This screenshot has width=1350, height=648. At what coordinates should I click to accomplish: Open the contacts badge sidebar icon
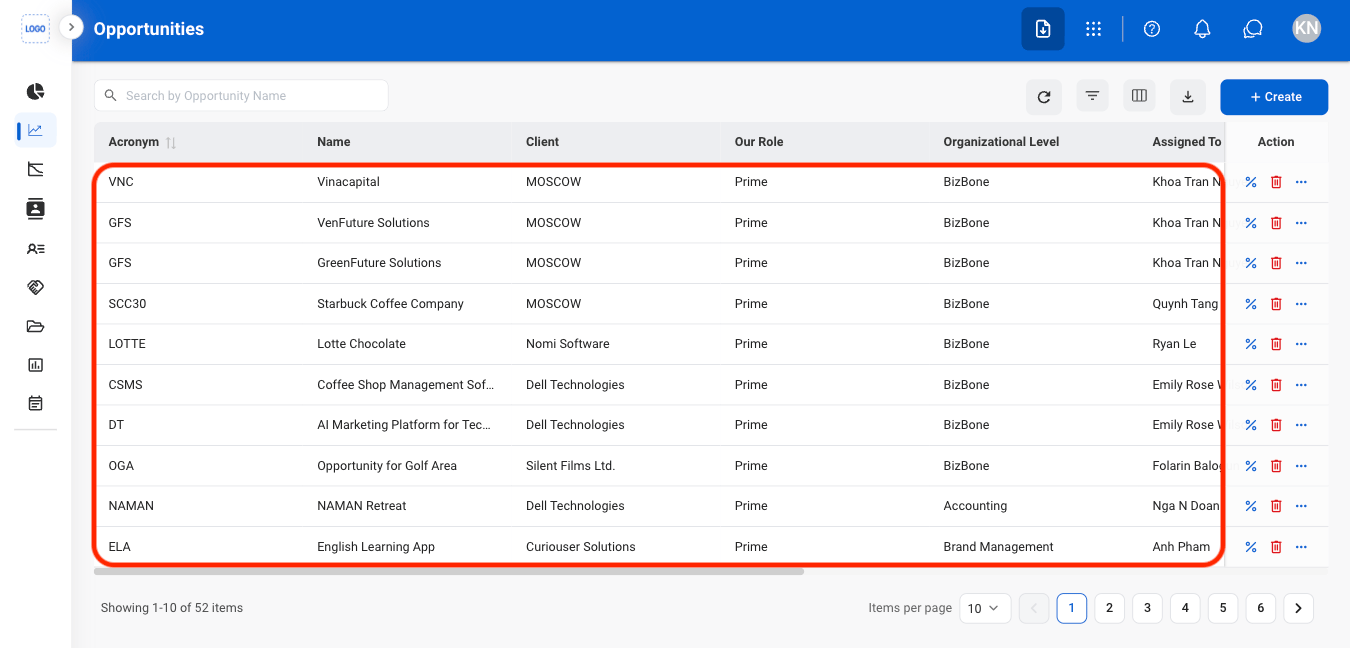click(x=36, y=209)
